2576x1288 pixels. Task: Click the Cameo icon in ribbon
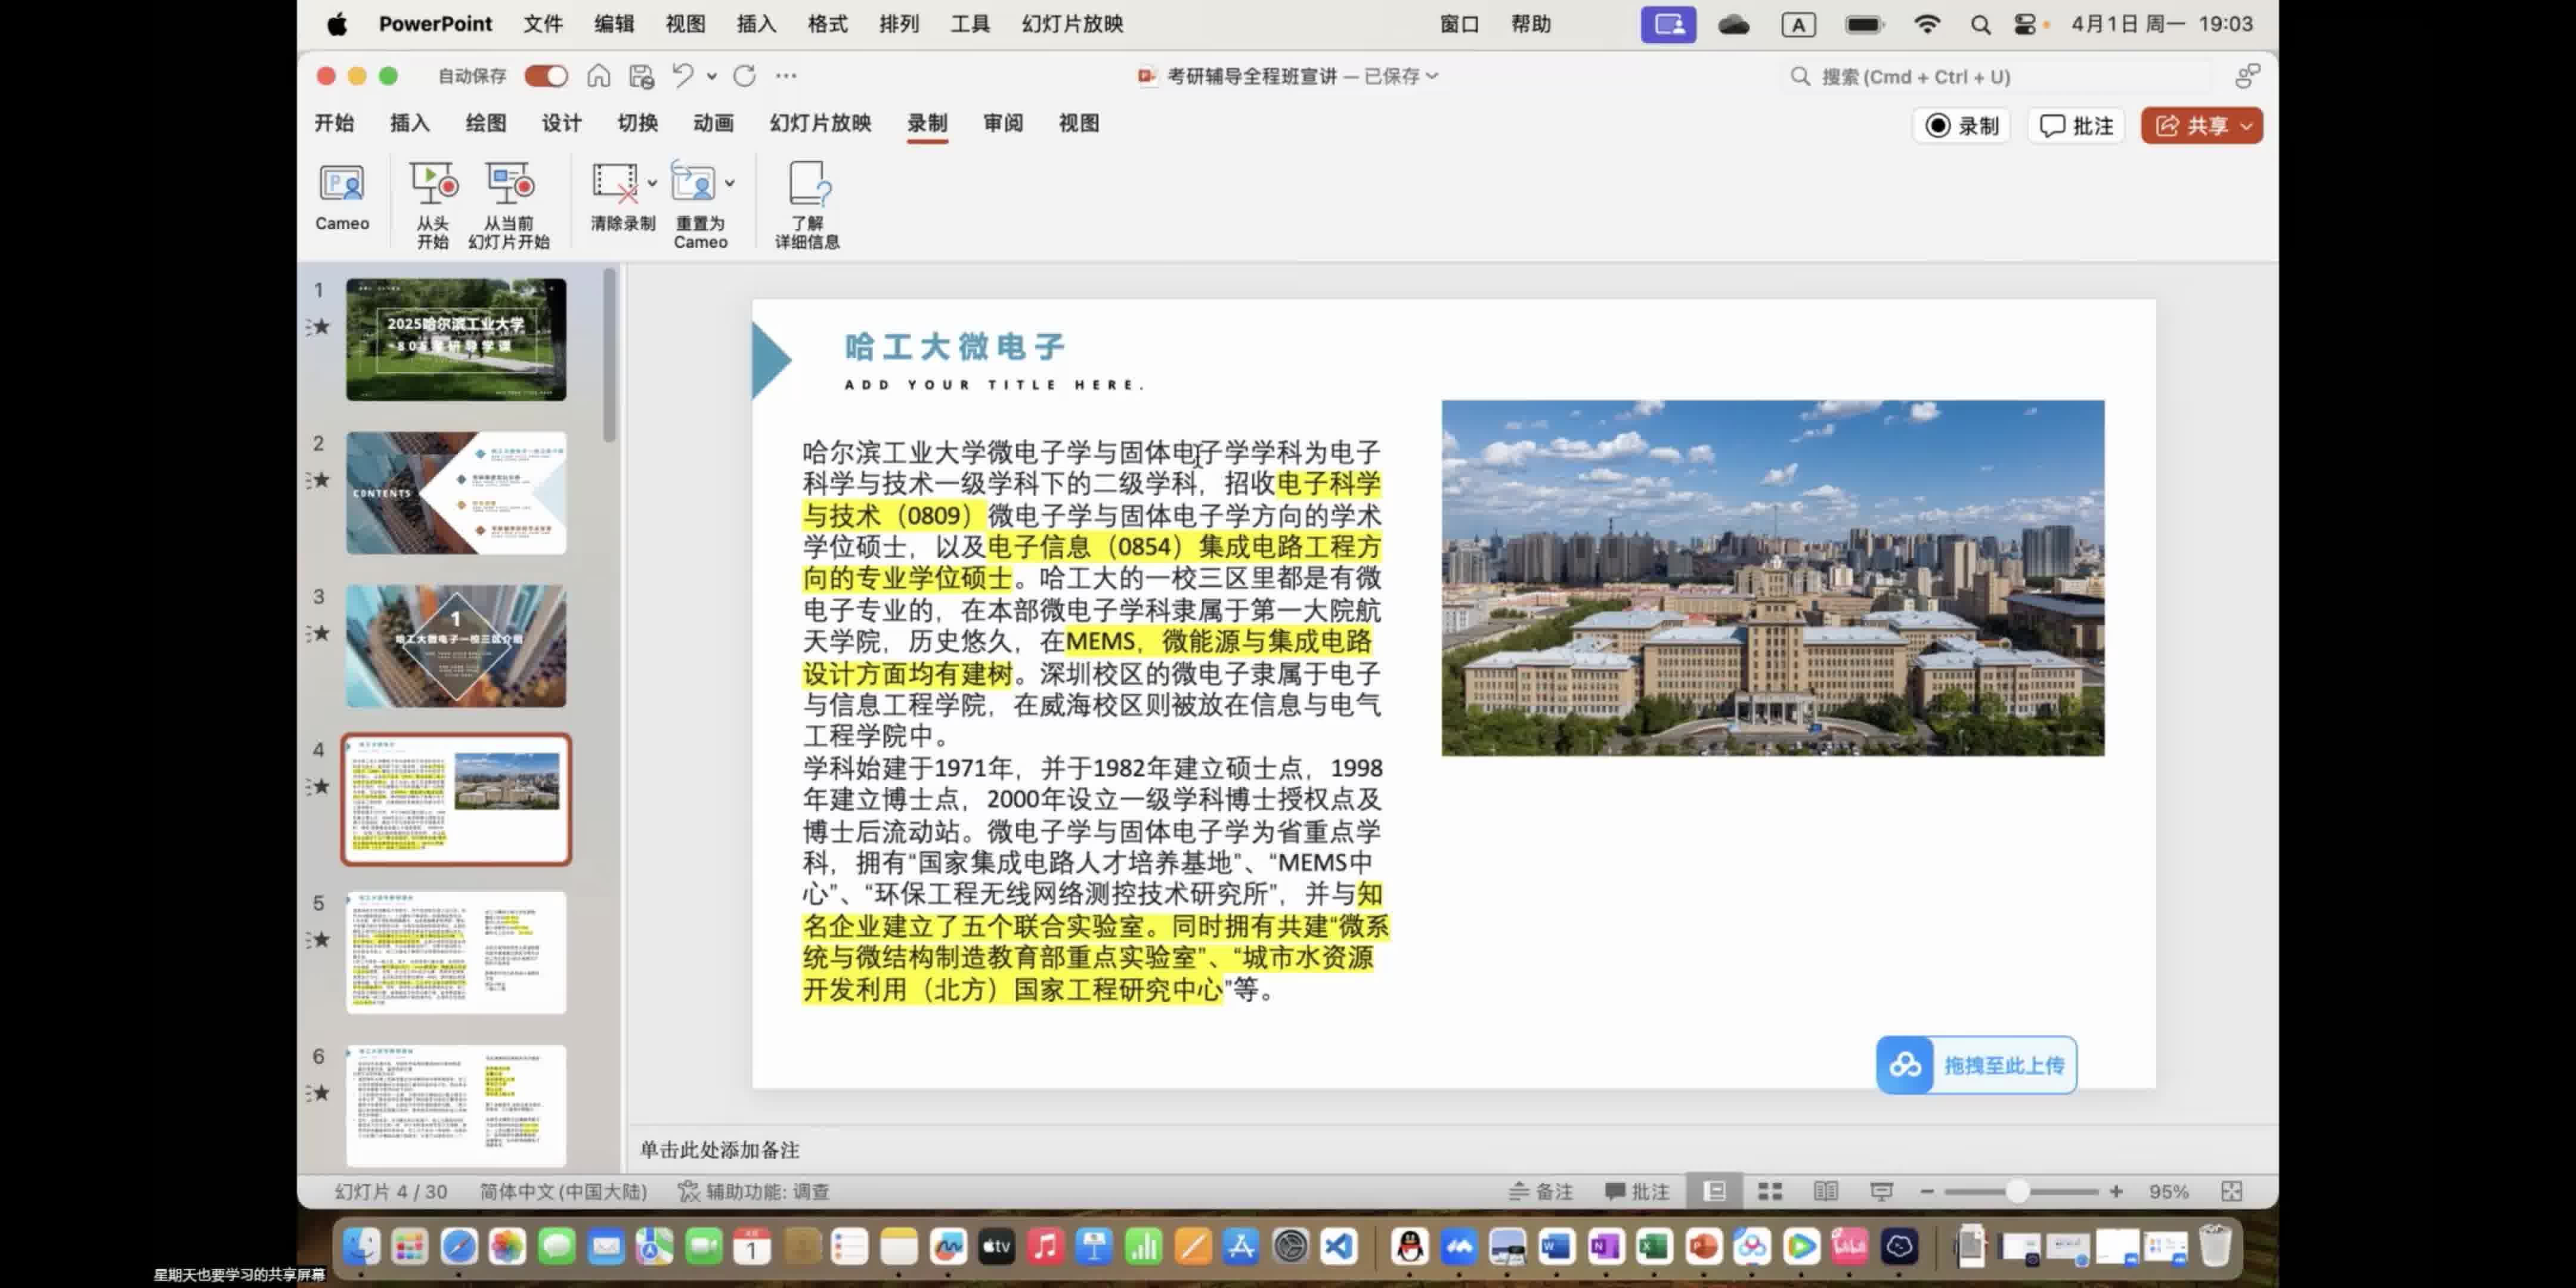pos(341,185)
